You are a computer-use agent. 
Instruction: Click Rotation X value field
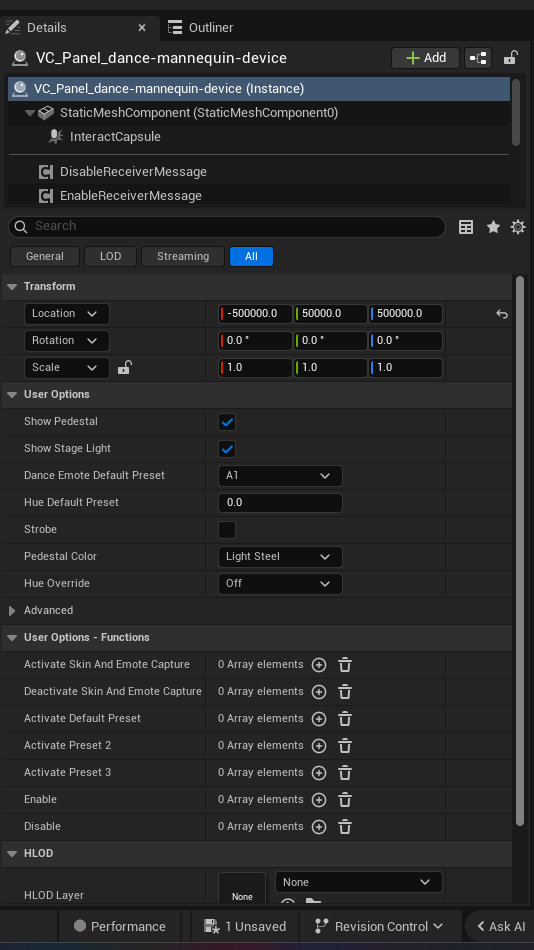255,340
